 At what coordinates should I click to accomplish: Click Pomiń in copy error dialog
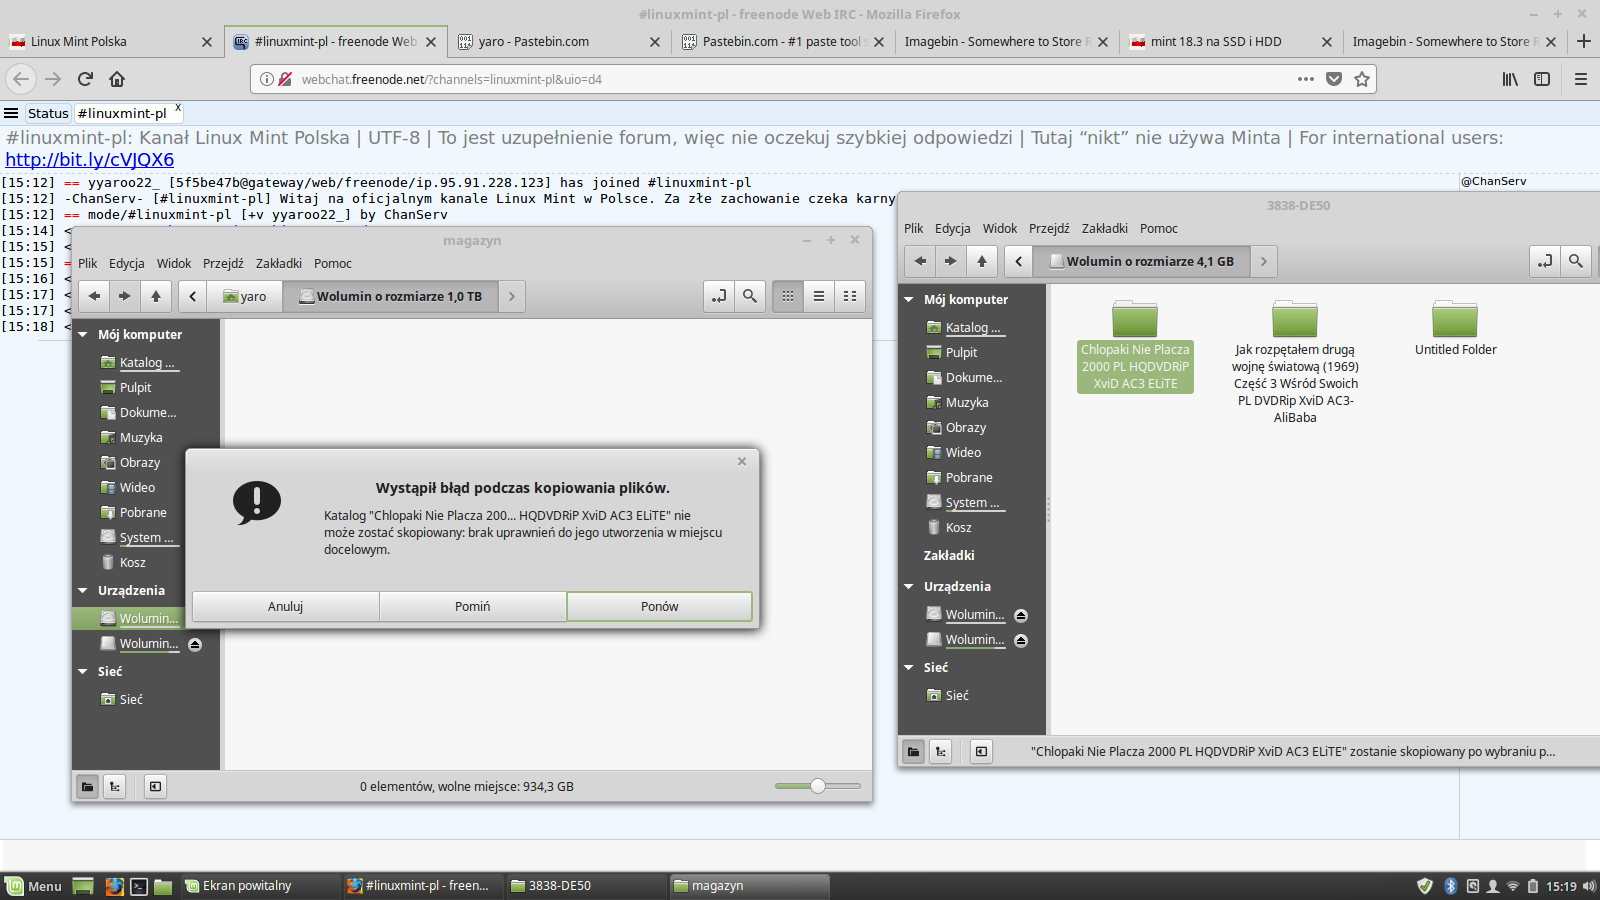pyautogui.click(x=473, y=607)
